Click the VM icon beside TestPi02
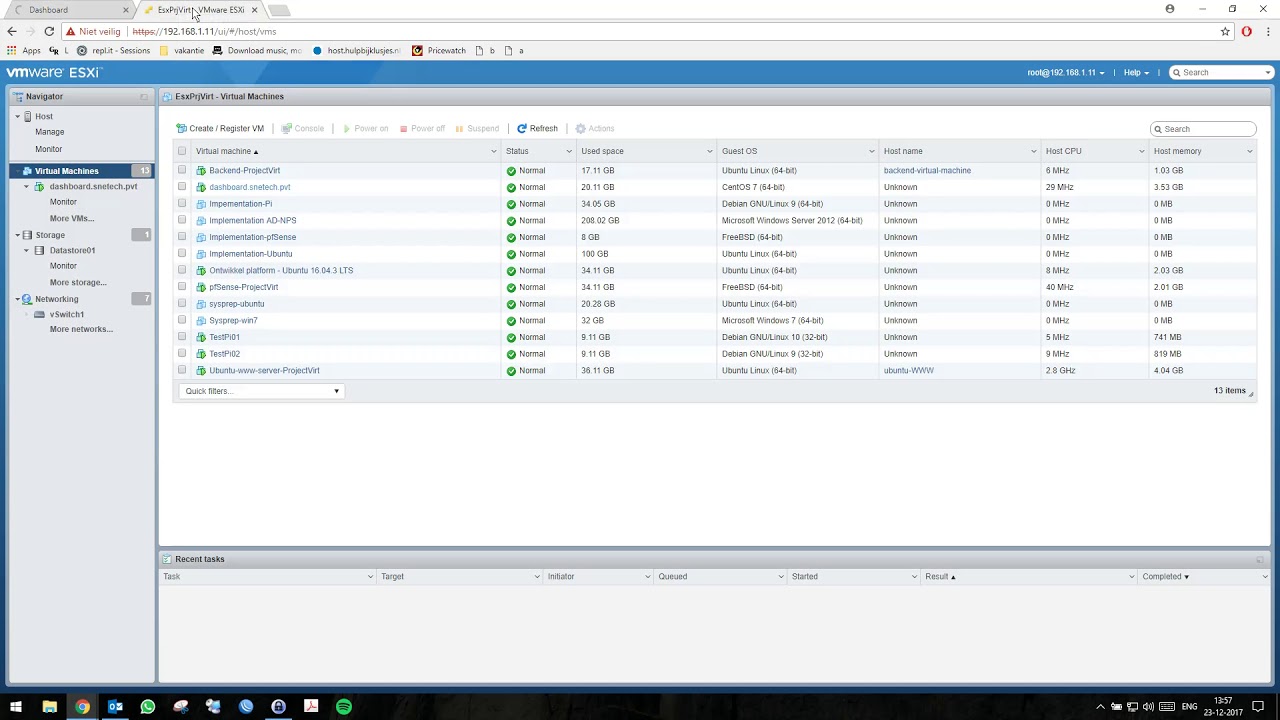 [201, 354]
